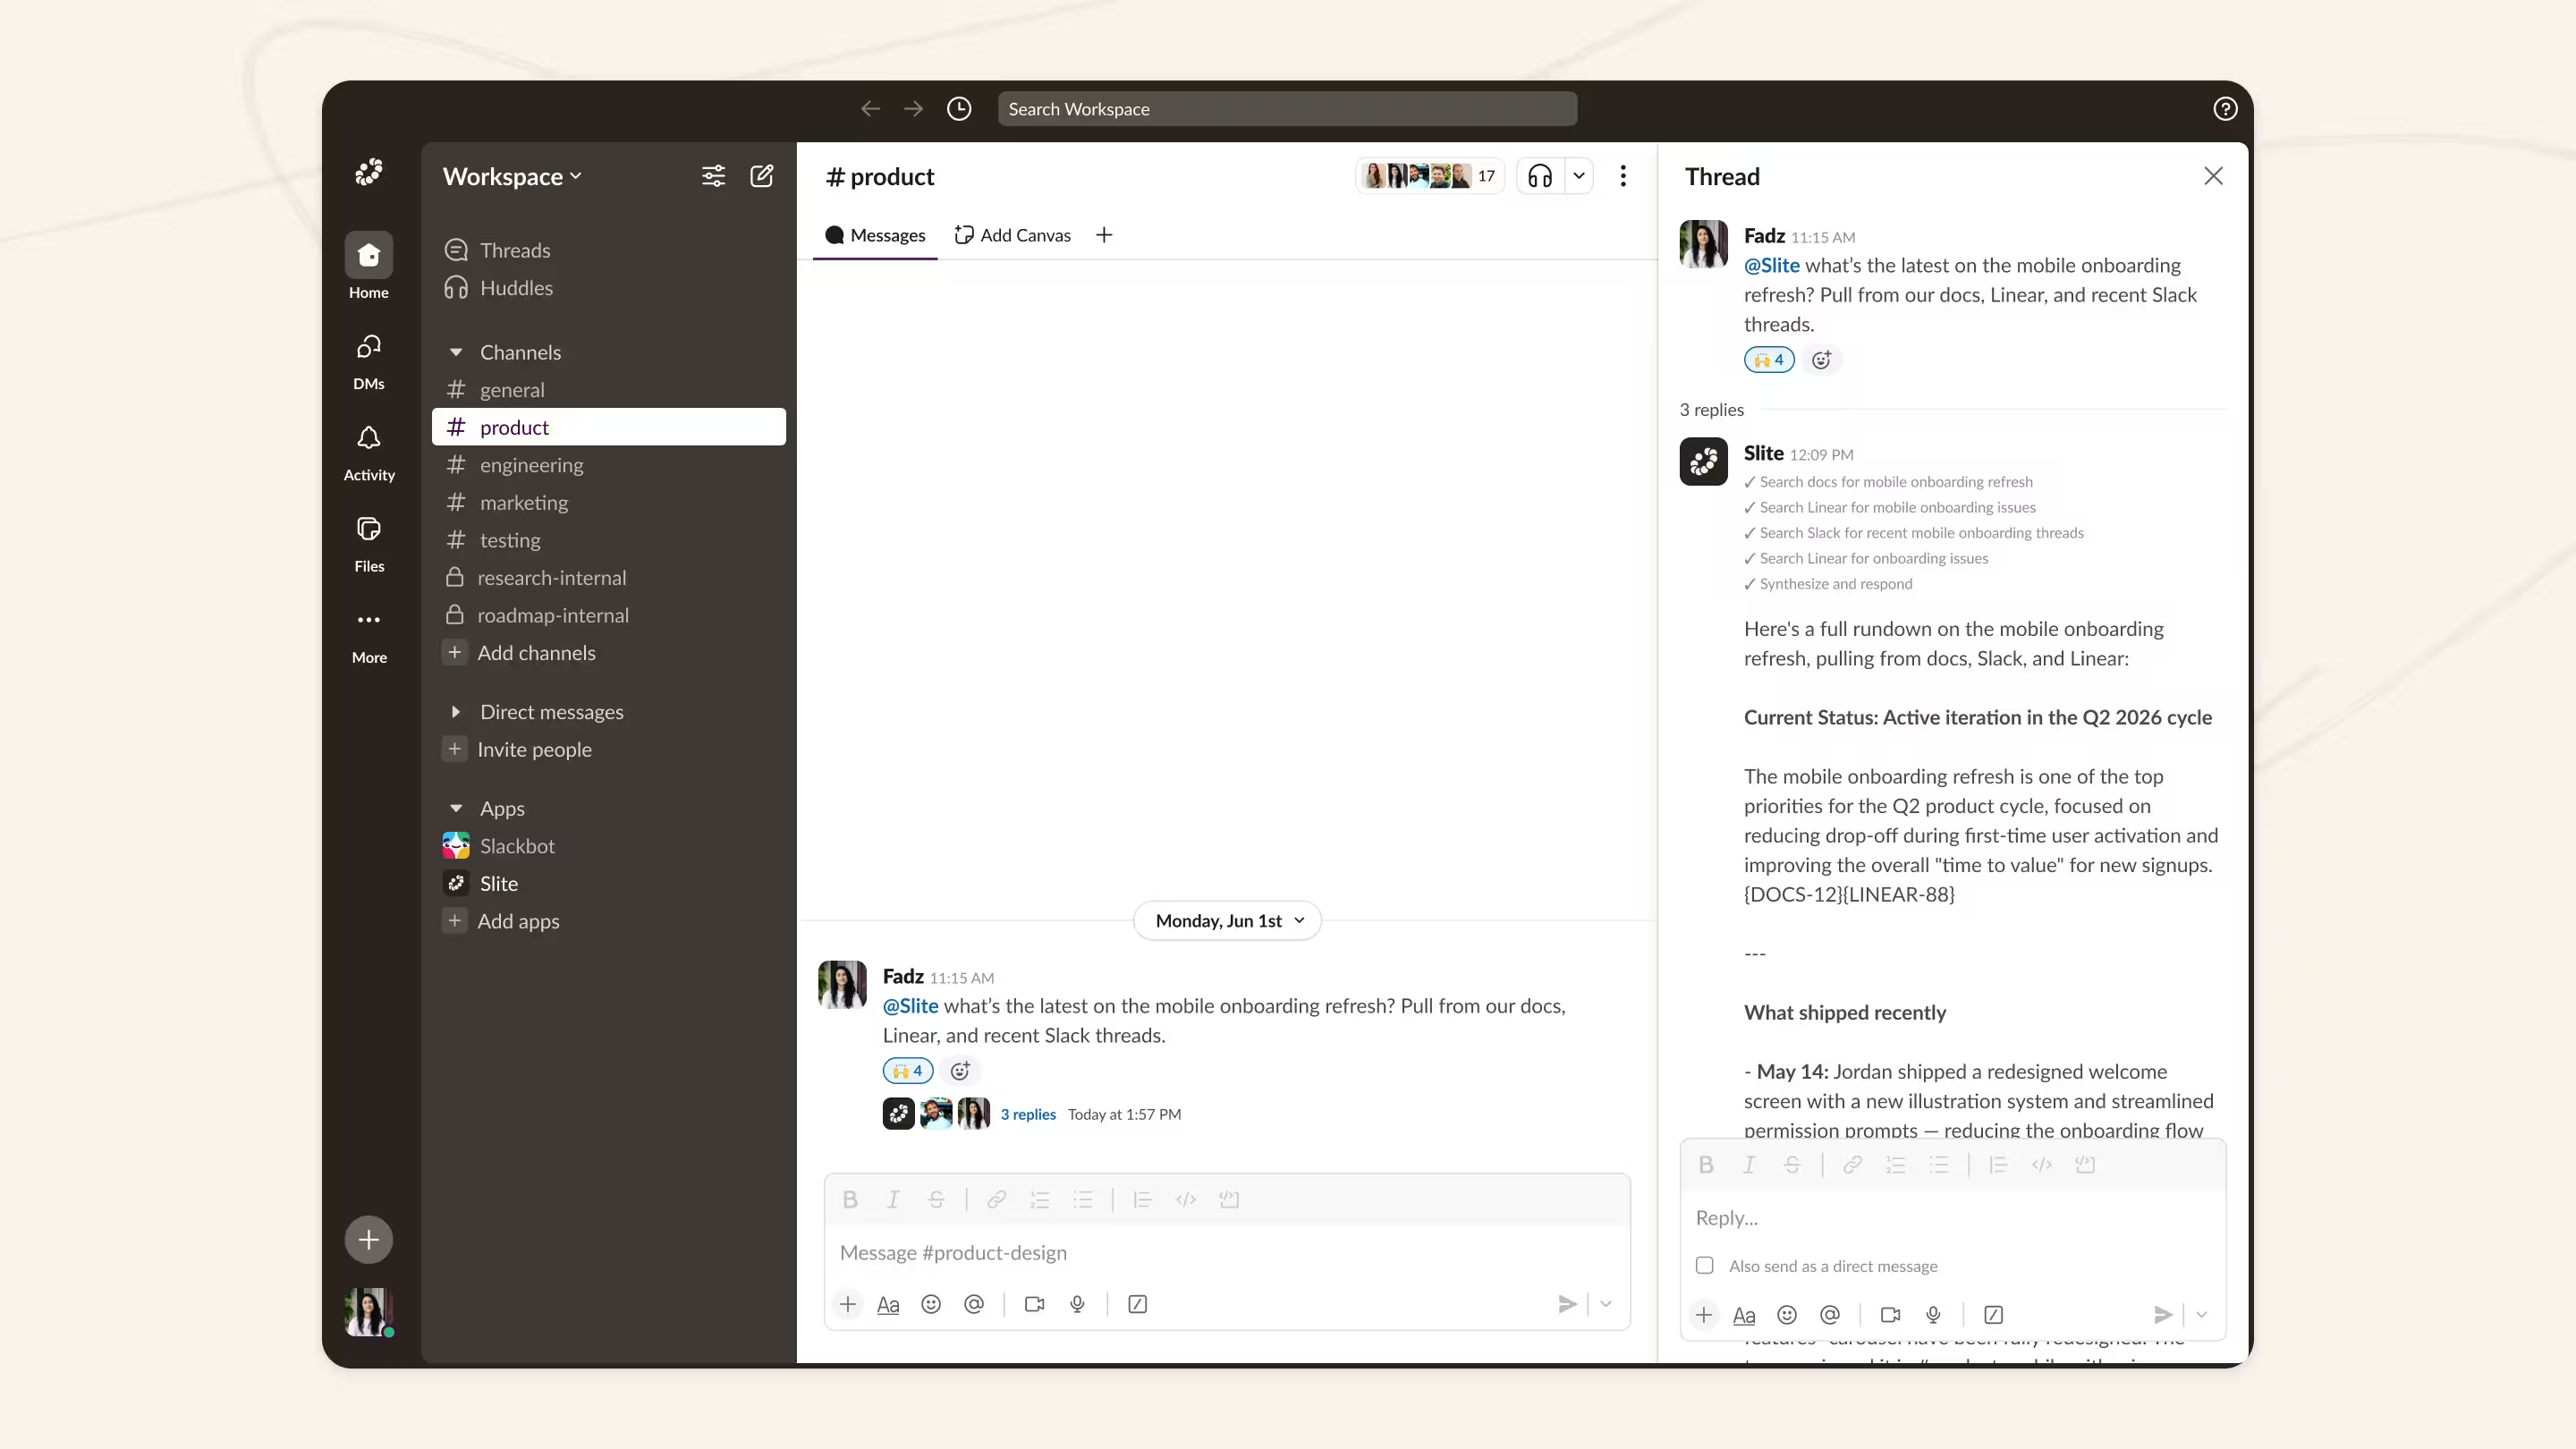The image size is (2576, 1449).
Task: Insert a link in the channel composer
Action: click(996, 1200)
